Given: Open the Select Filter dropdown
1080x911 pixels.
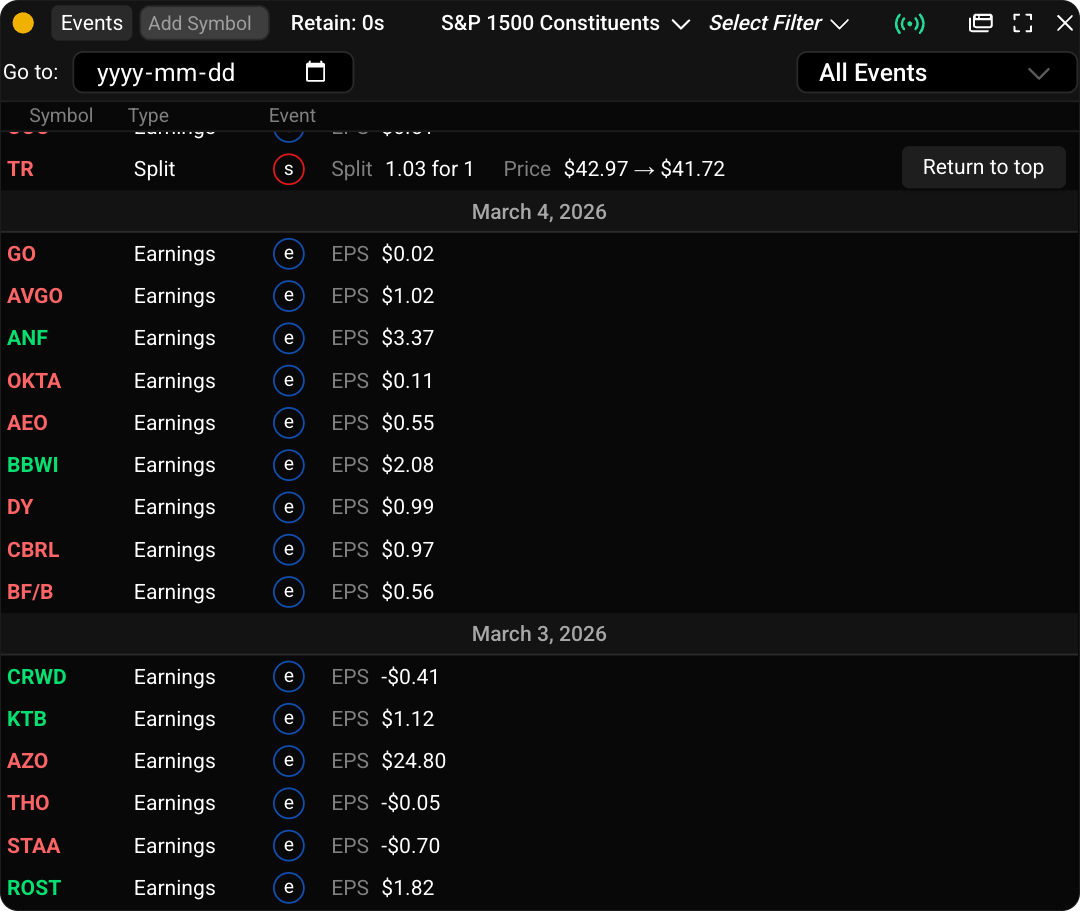Looking at the screenshot, I should [x=779, y=22].
